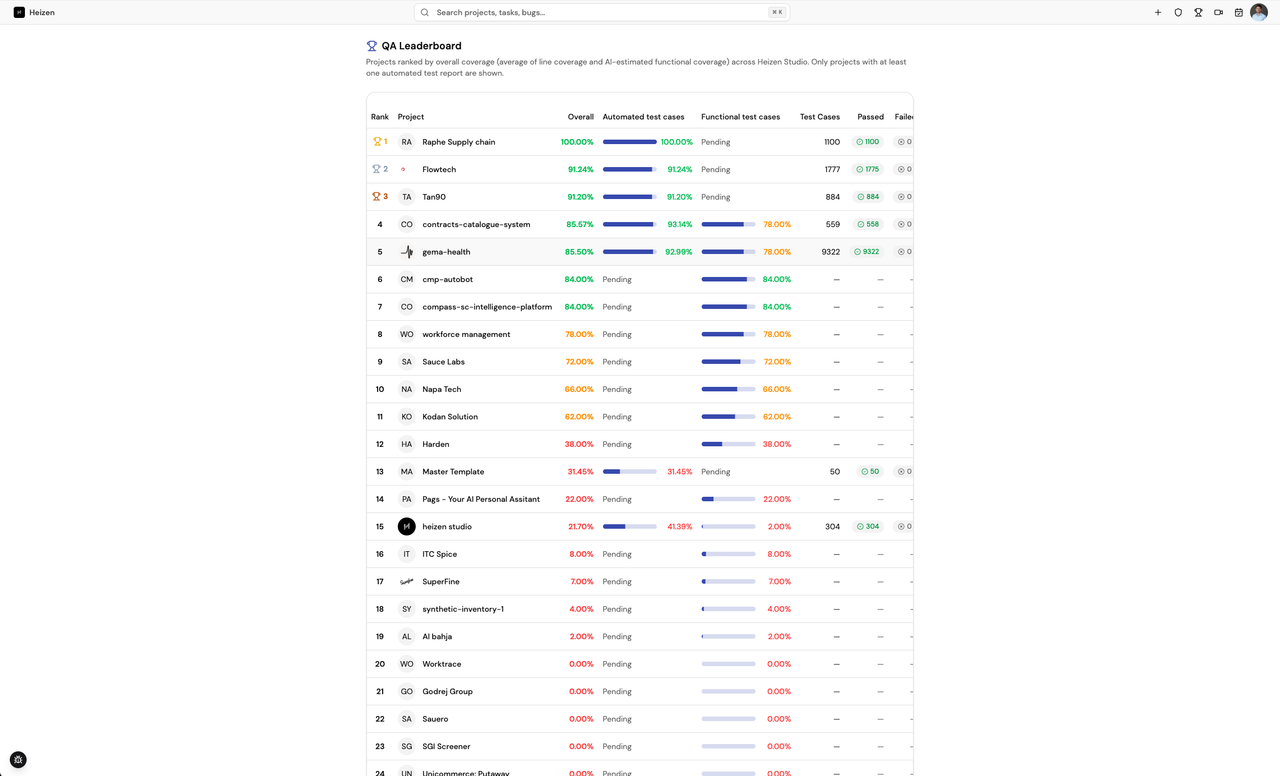Click the Sauce Labs project name
Viewport: 1280px width, 776px height.
[443, 362]
